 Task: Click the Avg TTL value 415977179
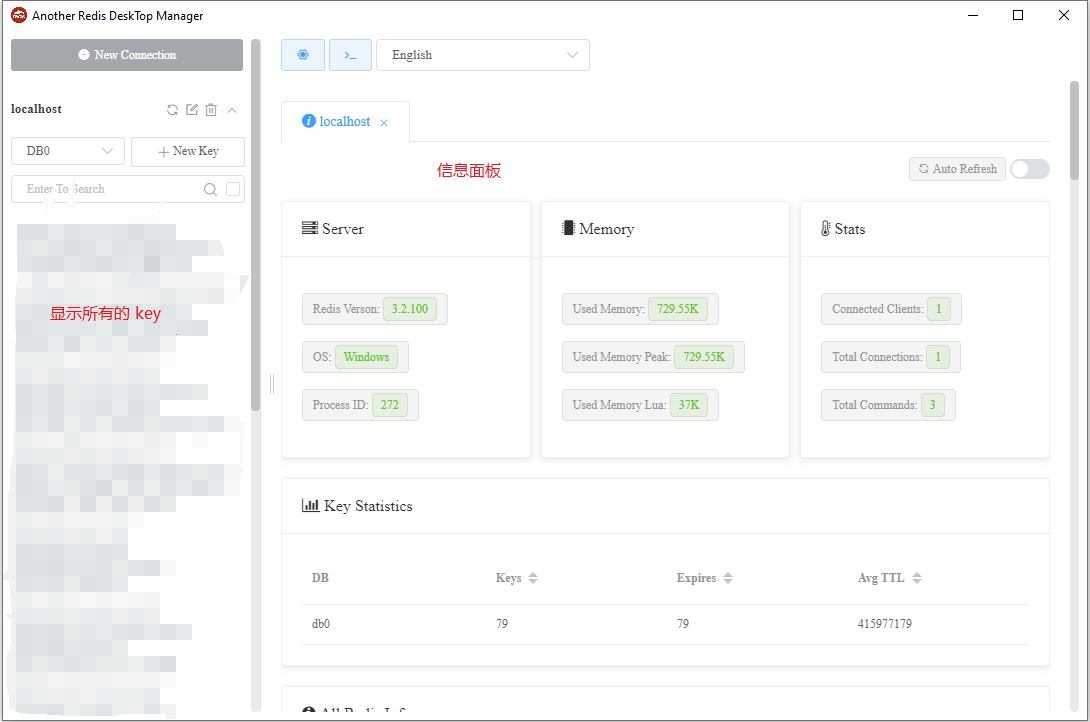point(884,624)
